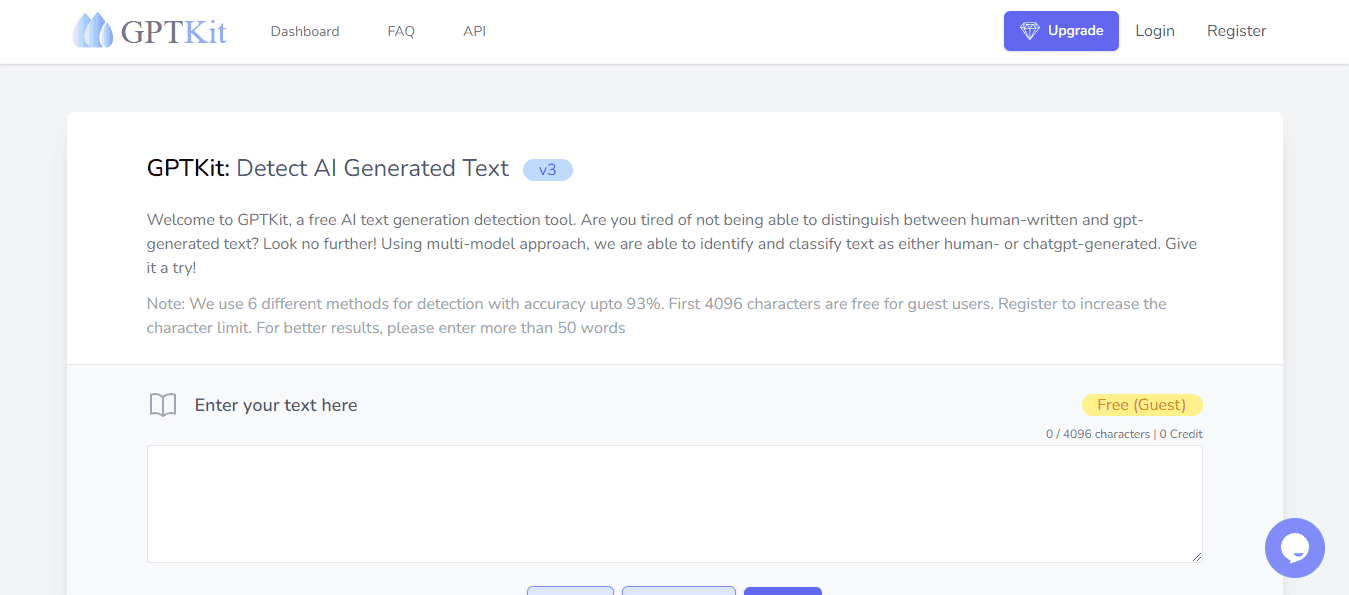Click the GPTKit wordmark in the header
The width and height of the screenshot is (1349, 595).
(174, 32)
